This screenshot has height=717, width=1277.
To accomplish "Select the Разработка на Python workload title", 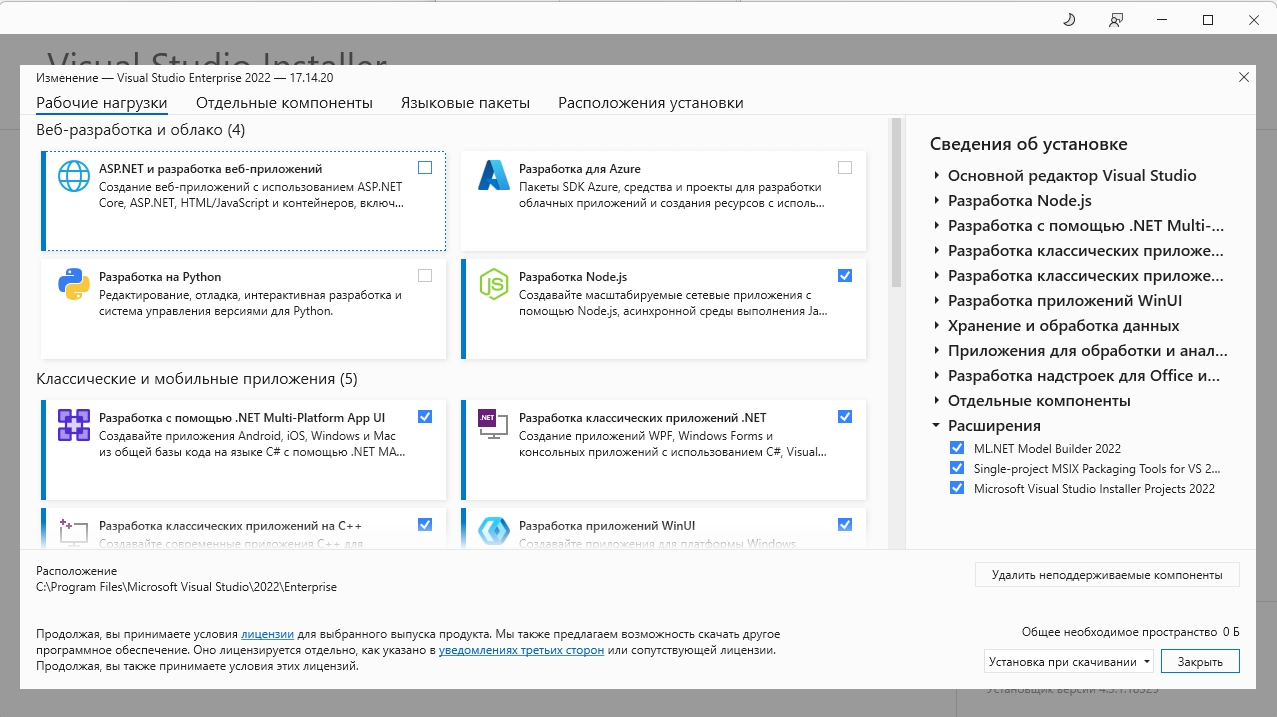I will (160, 277).
